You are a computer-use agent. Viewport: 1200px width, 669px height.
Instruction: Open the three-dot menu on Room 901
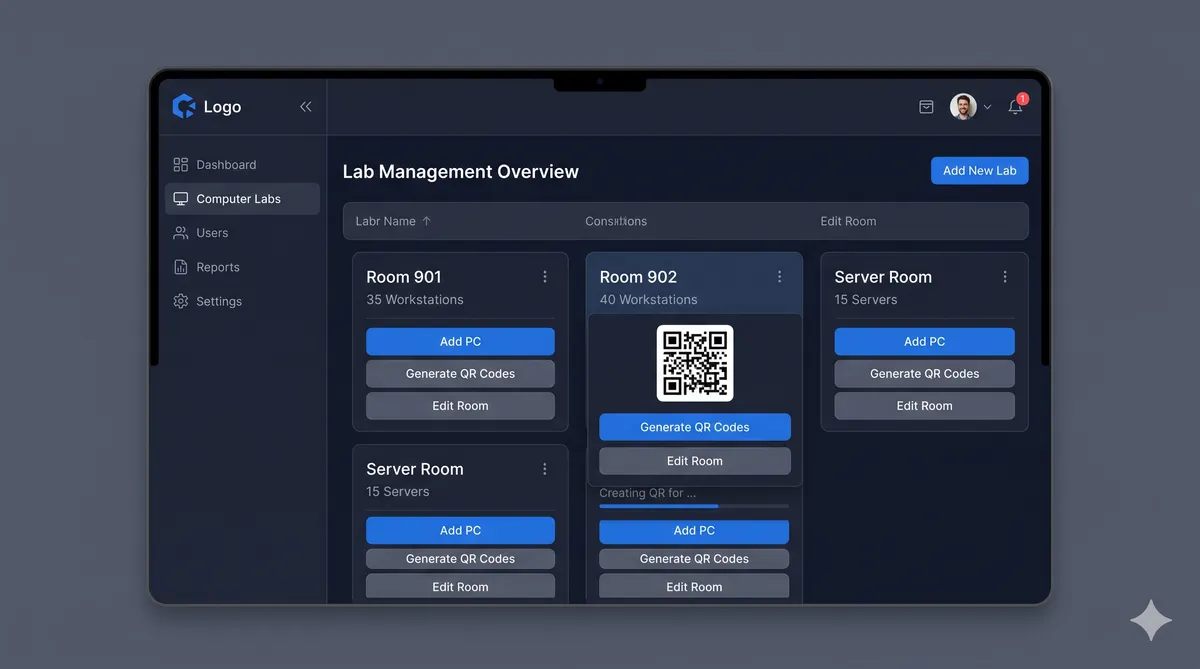click(x=545, y=277)
